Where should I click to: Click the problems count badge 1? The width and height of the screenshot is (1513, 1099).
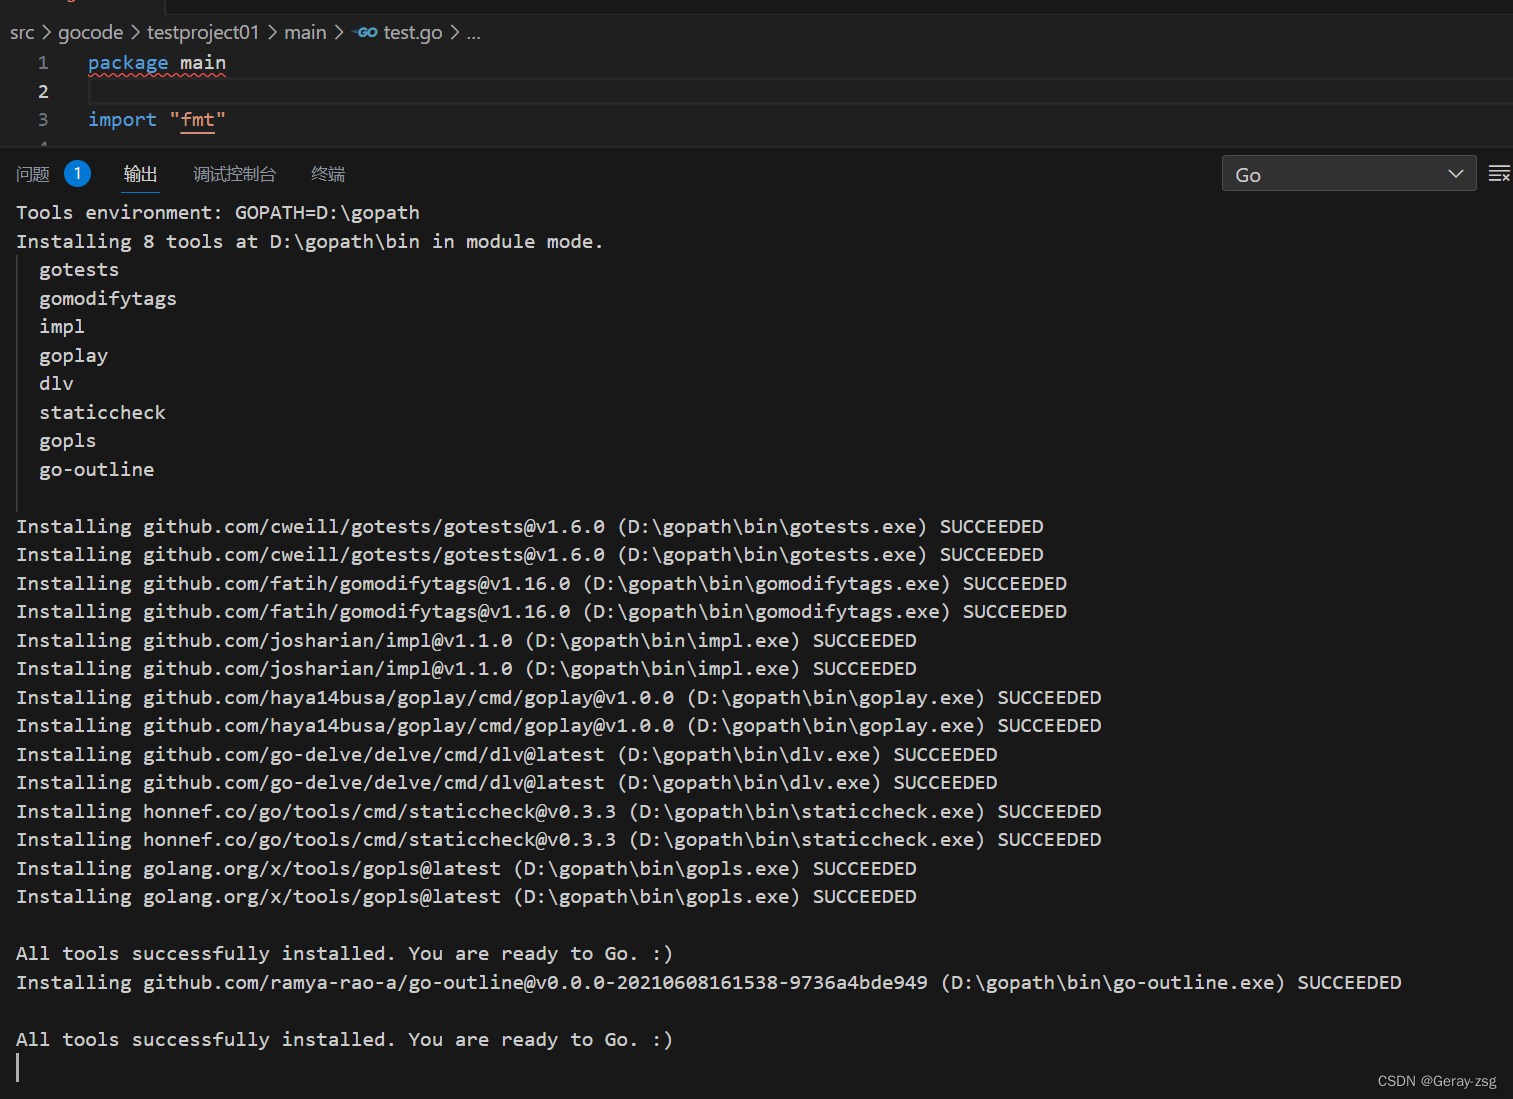(78, 174)
